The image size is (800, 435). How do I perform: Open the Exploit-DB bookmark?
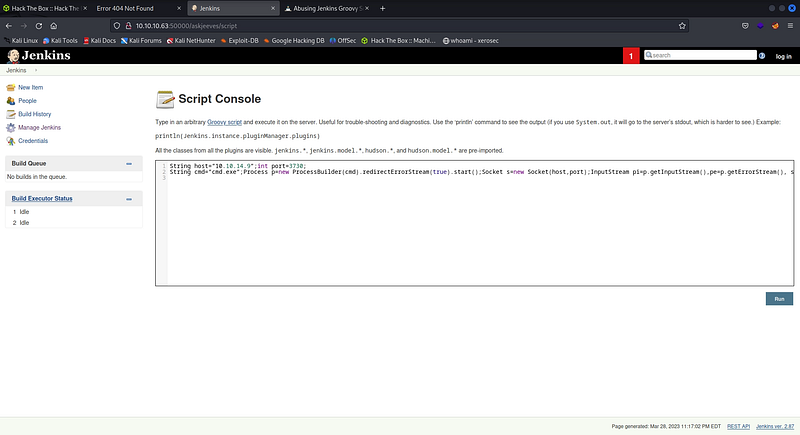point(240,41)
